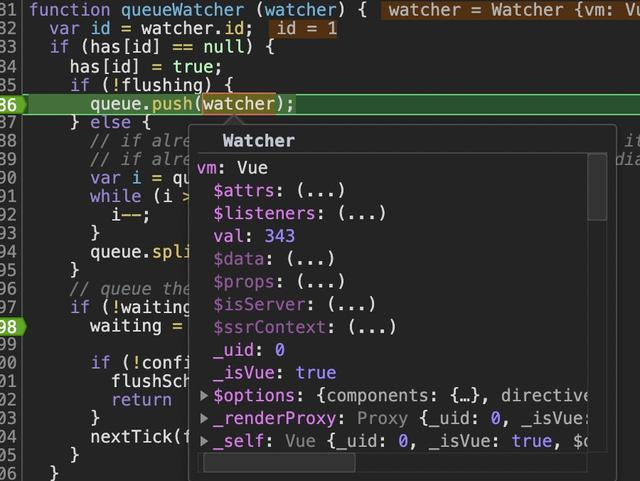Expand the _renderProxy property in the Watcher popup

[204, 418]
